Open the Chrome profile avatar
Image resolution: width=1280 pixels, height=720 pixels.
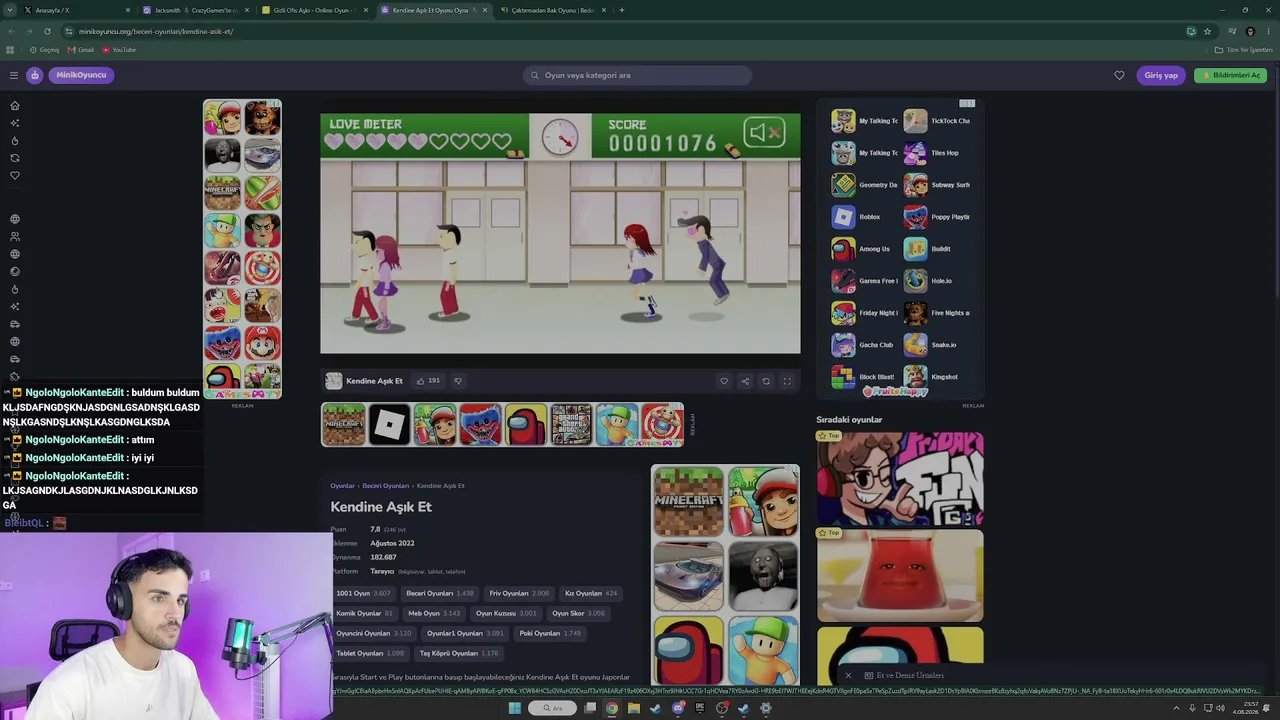[x=1250, y=31]
